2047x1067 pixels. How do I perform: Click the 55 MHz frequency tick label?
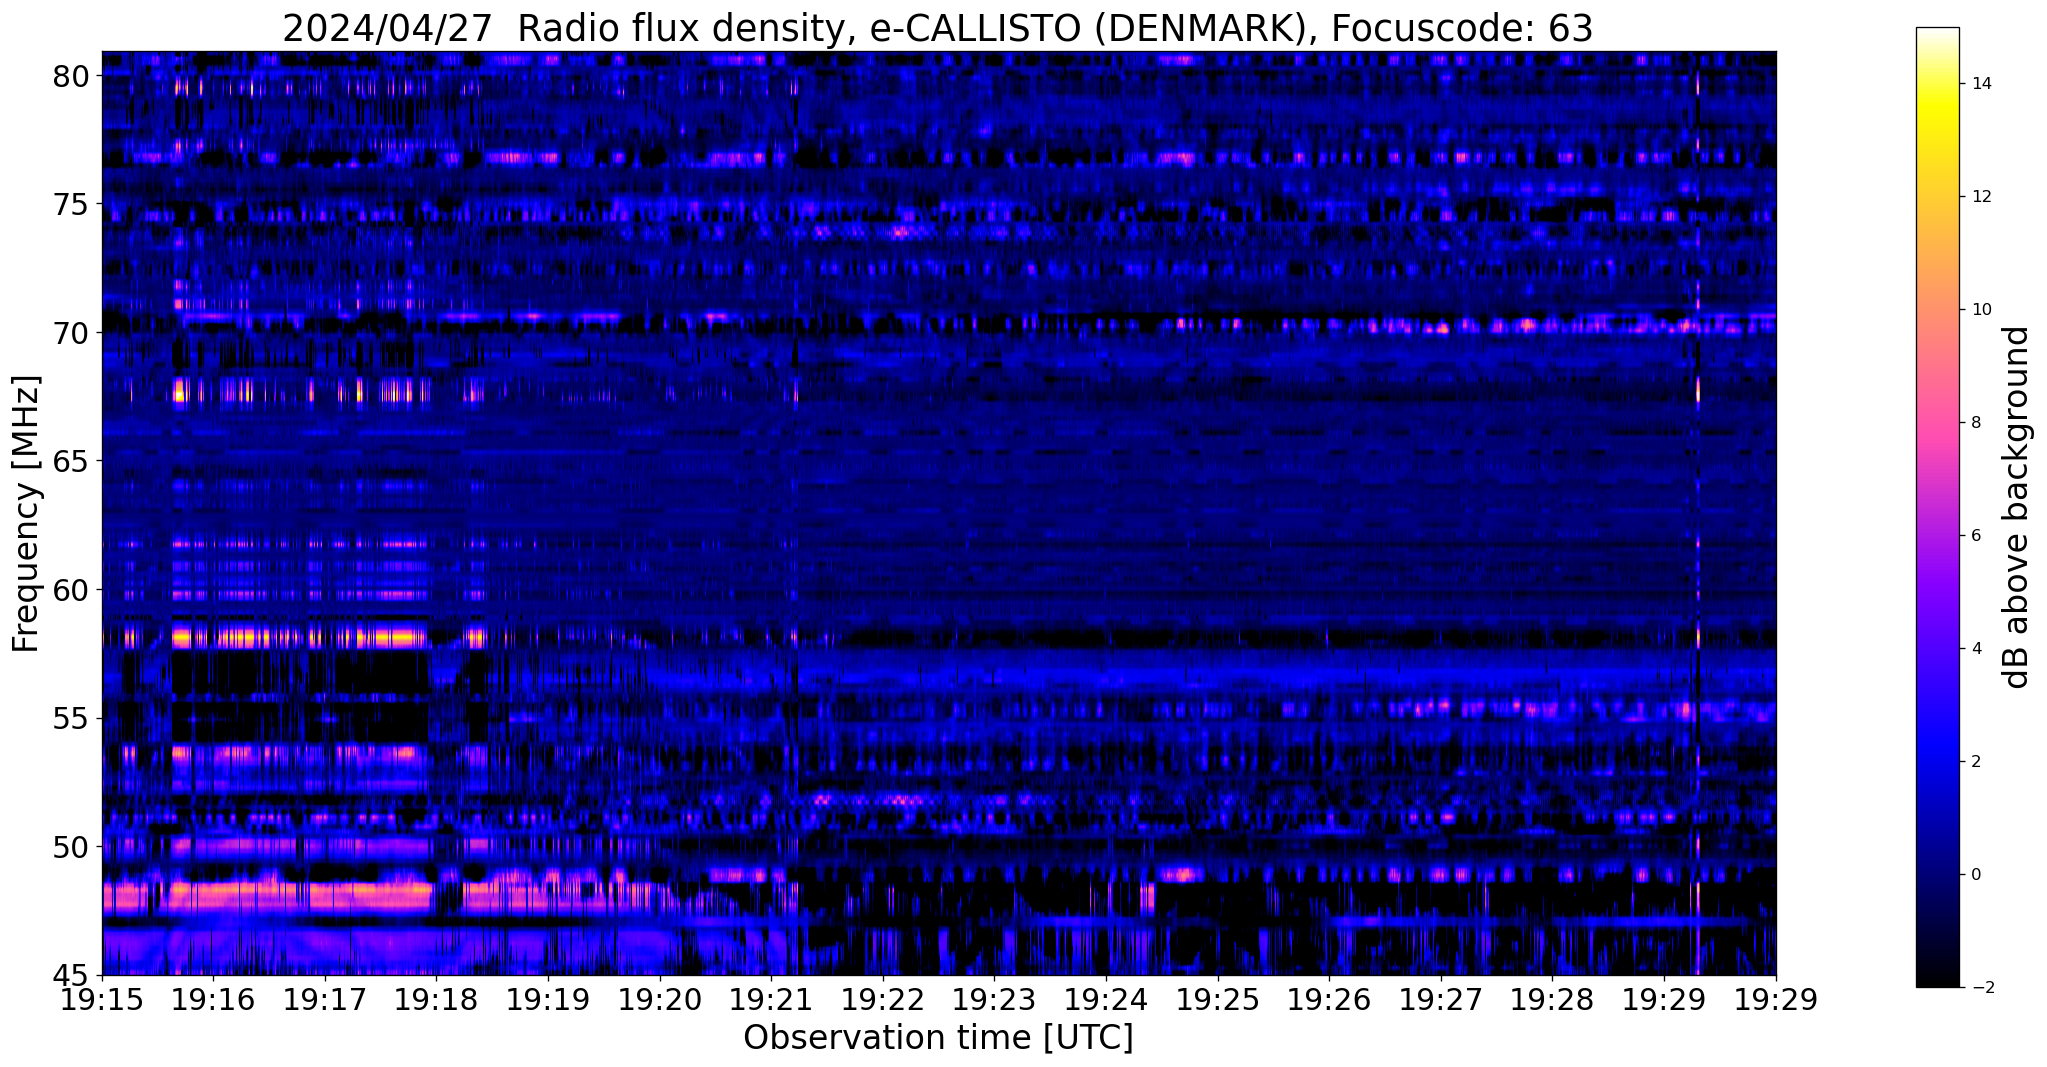(x=71, y=718)
